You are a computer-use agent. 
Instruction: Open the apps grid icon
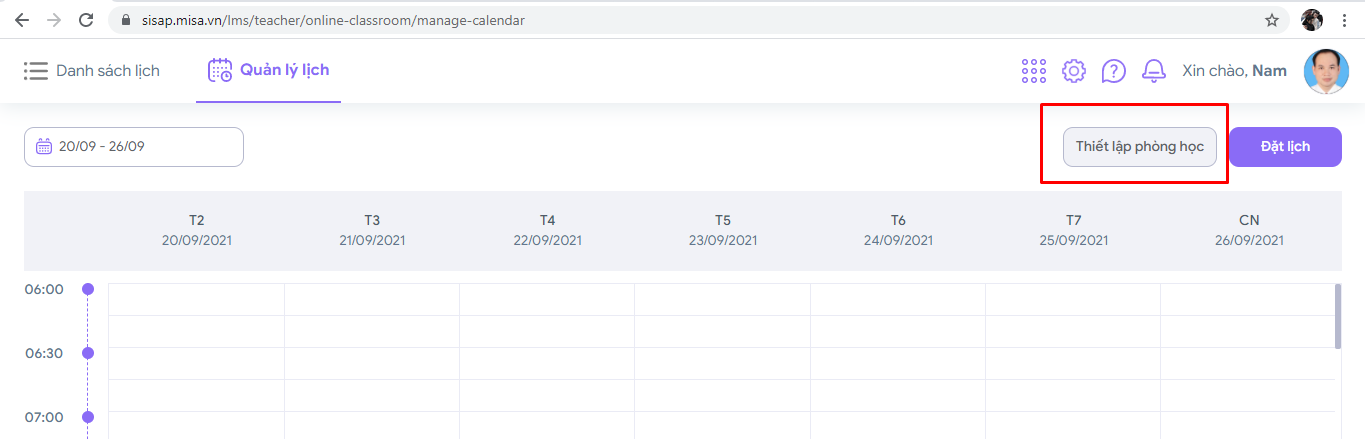tap(1033, 71)
